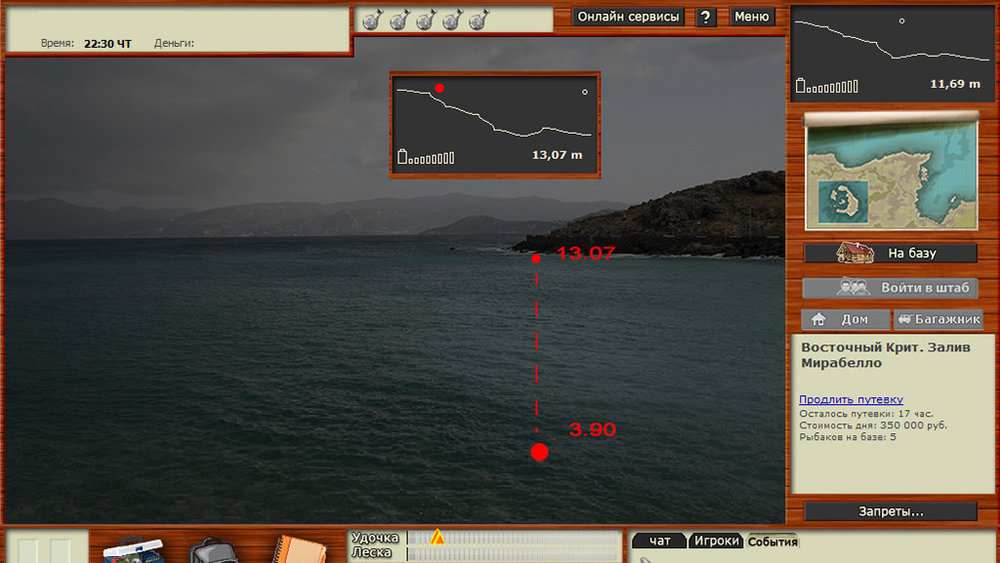
Task: Click the first silver medal icon
Action: [370, 19]
